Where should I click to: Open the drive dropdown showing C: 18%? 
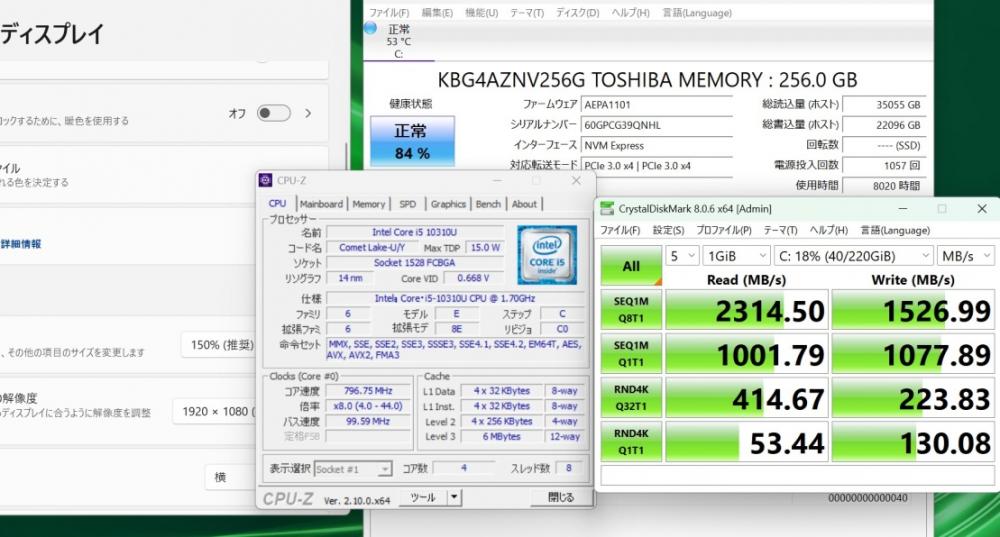pyautogui.click(x=853, y=256)
